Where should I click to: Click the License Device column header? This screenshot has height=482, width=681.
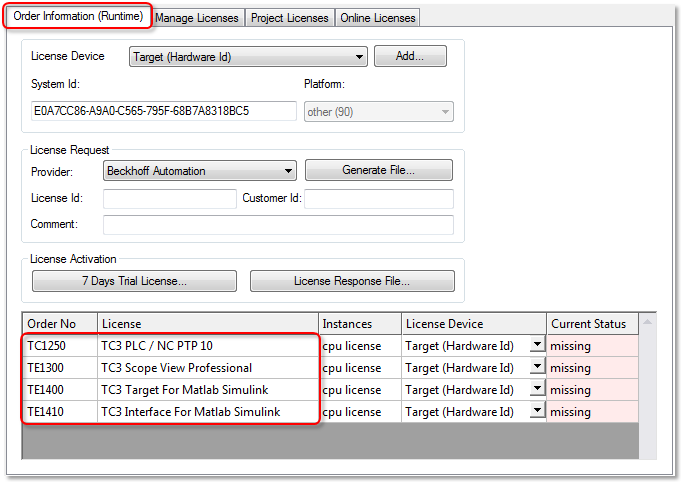pyautogui.click(x=474, y=324)
